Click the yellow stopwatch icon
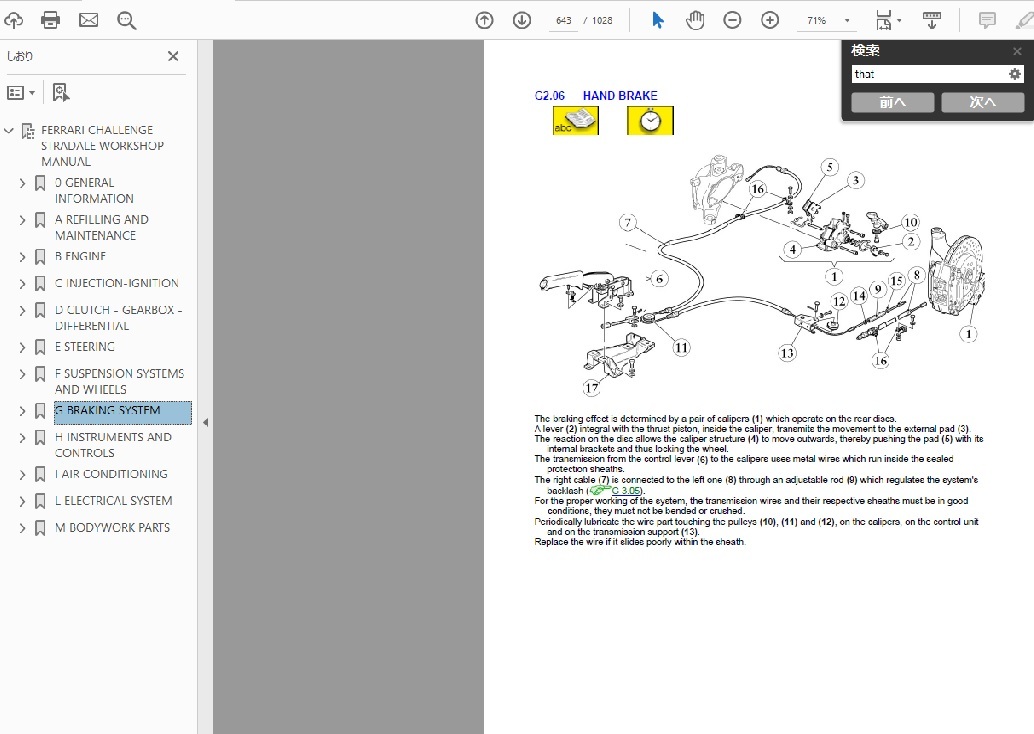 650,121
